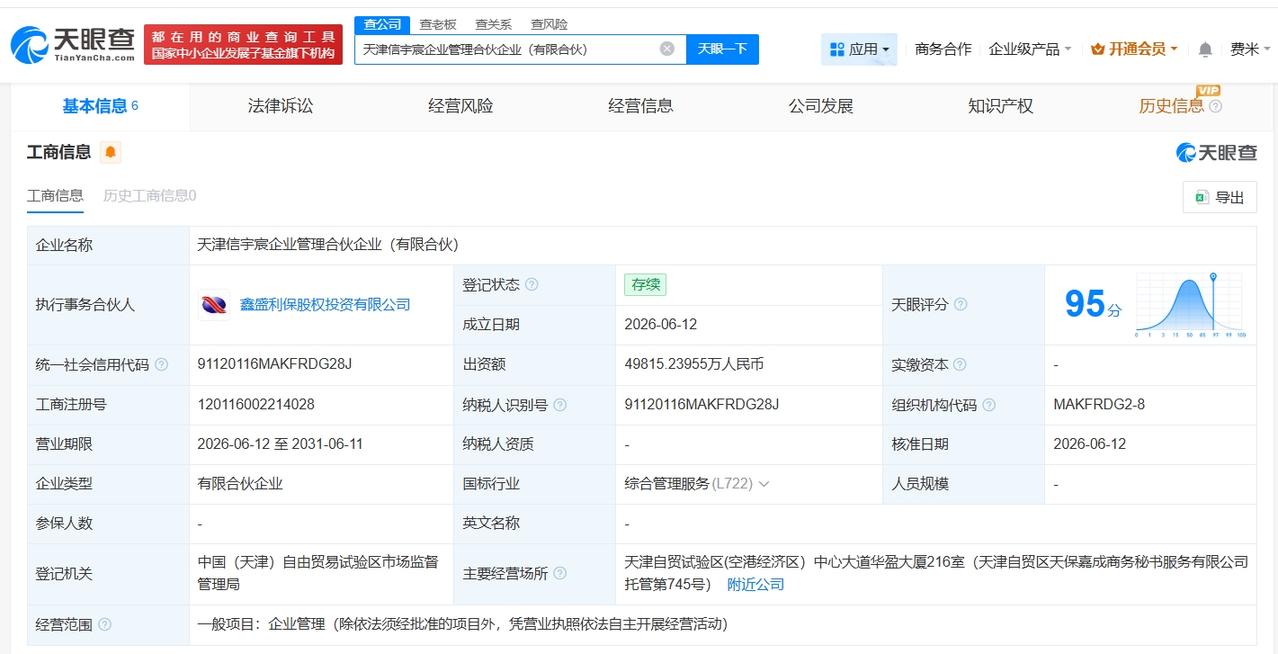Click help icon next to 纳税人识别号

(560, 405)
